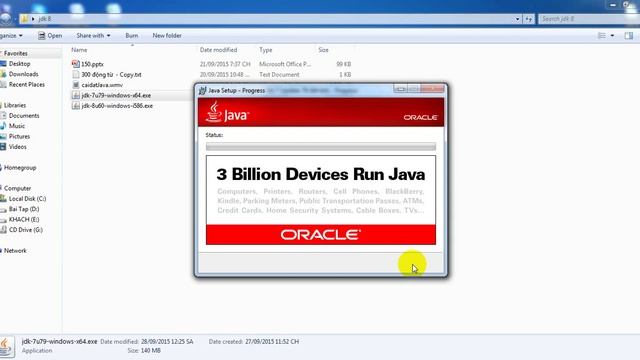Screen dimensions: 640x360
Task: Sort by Date modified column
Action: [x=218, y=50]
